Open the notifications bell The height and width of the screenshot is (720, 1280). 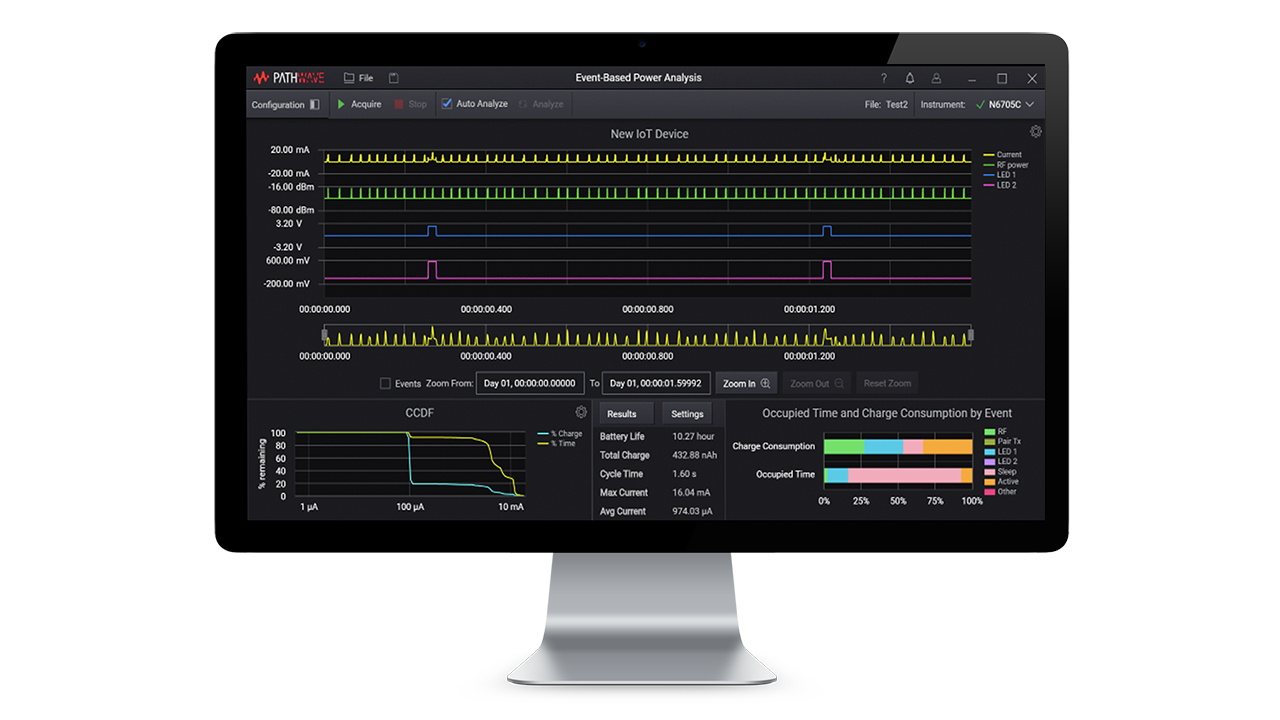click(910, 78)
